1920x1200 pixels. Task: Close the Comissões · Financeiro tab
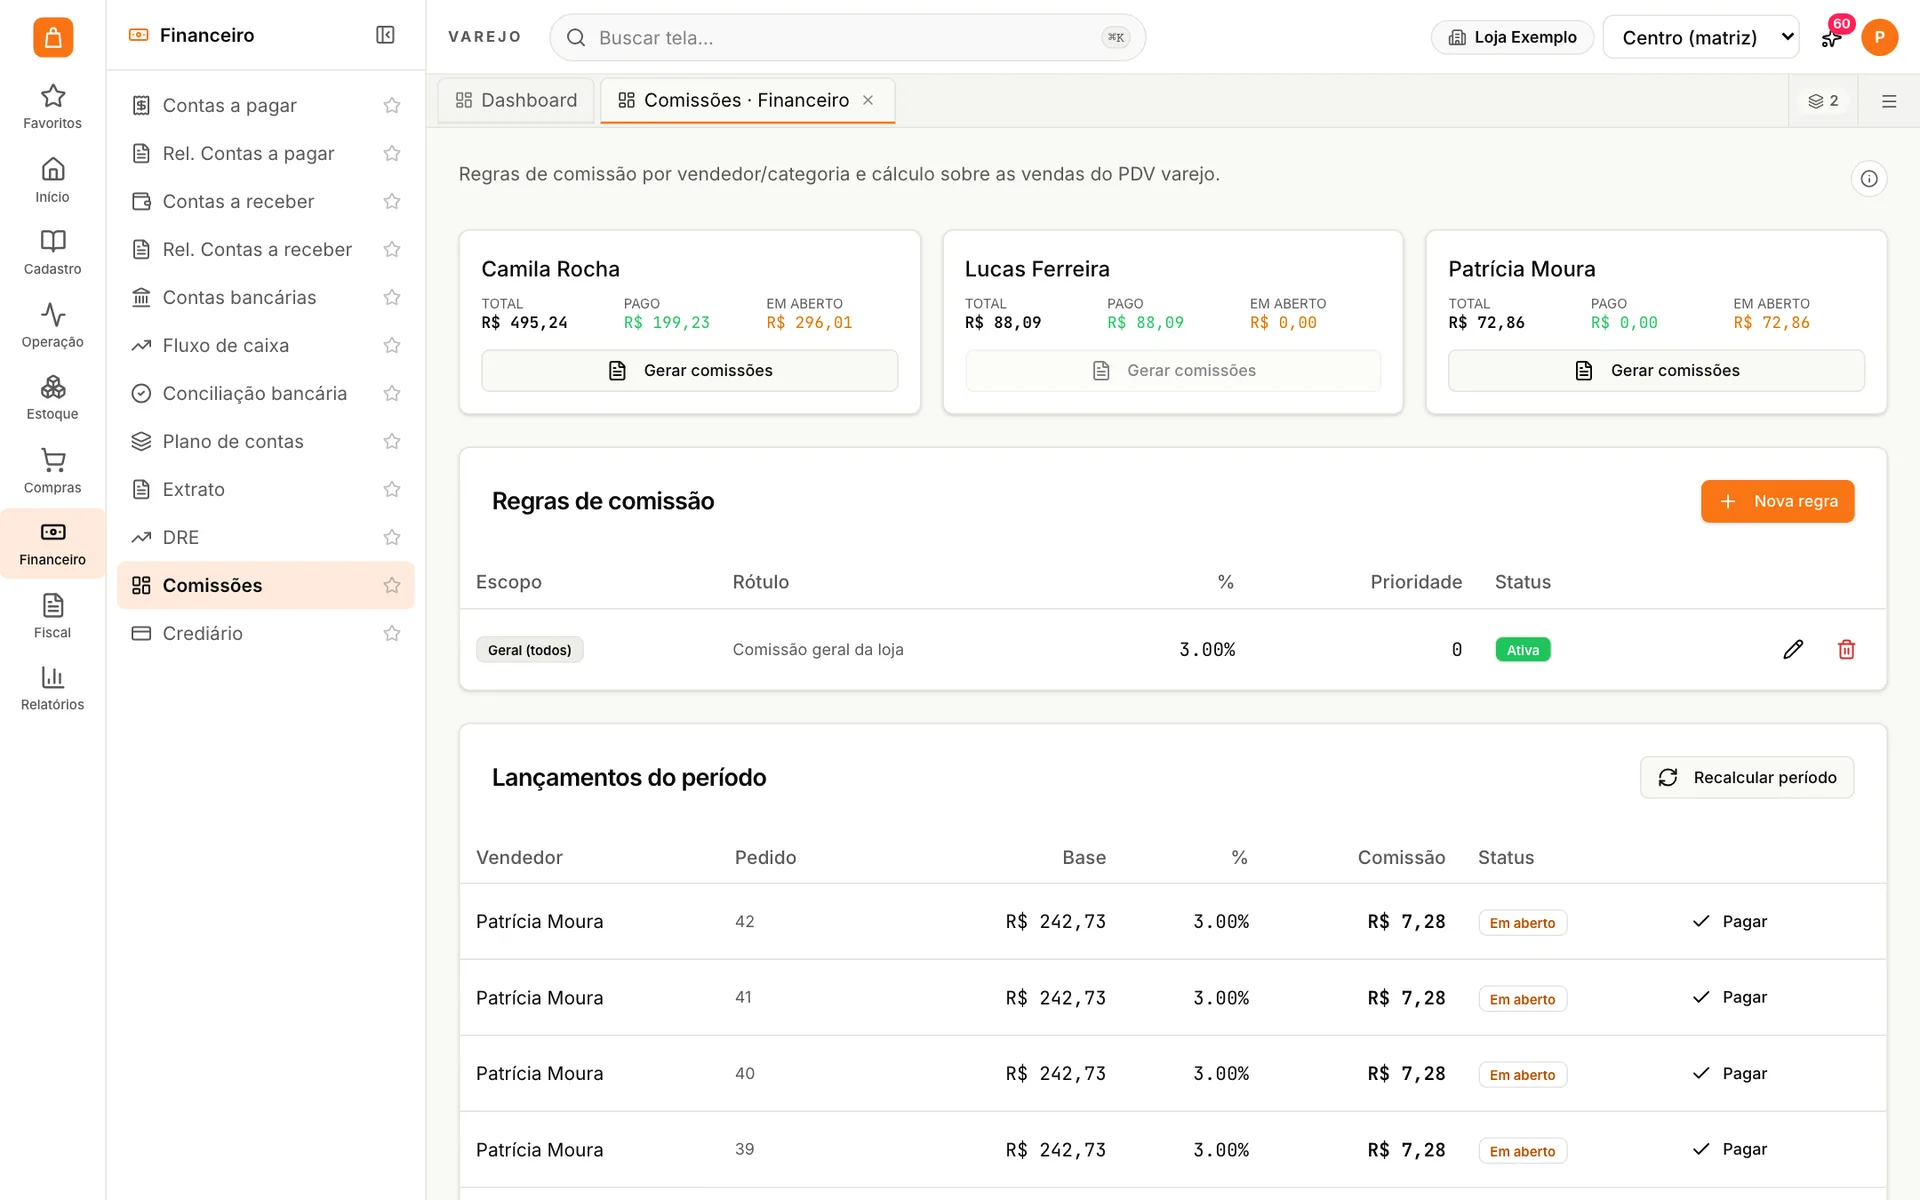point(868,100)
